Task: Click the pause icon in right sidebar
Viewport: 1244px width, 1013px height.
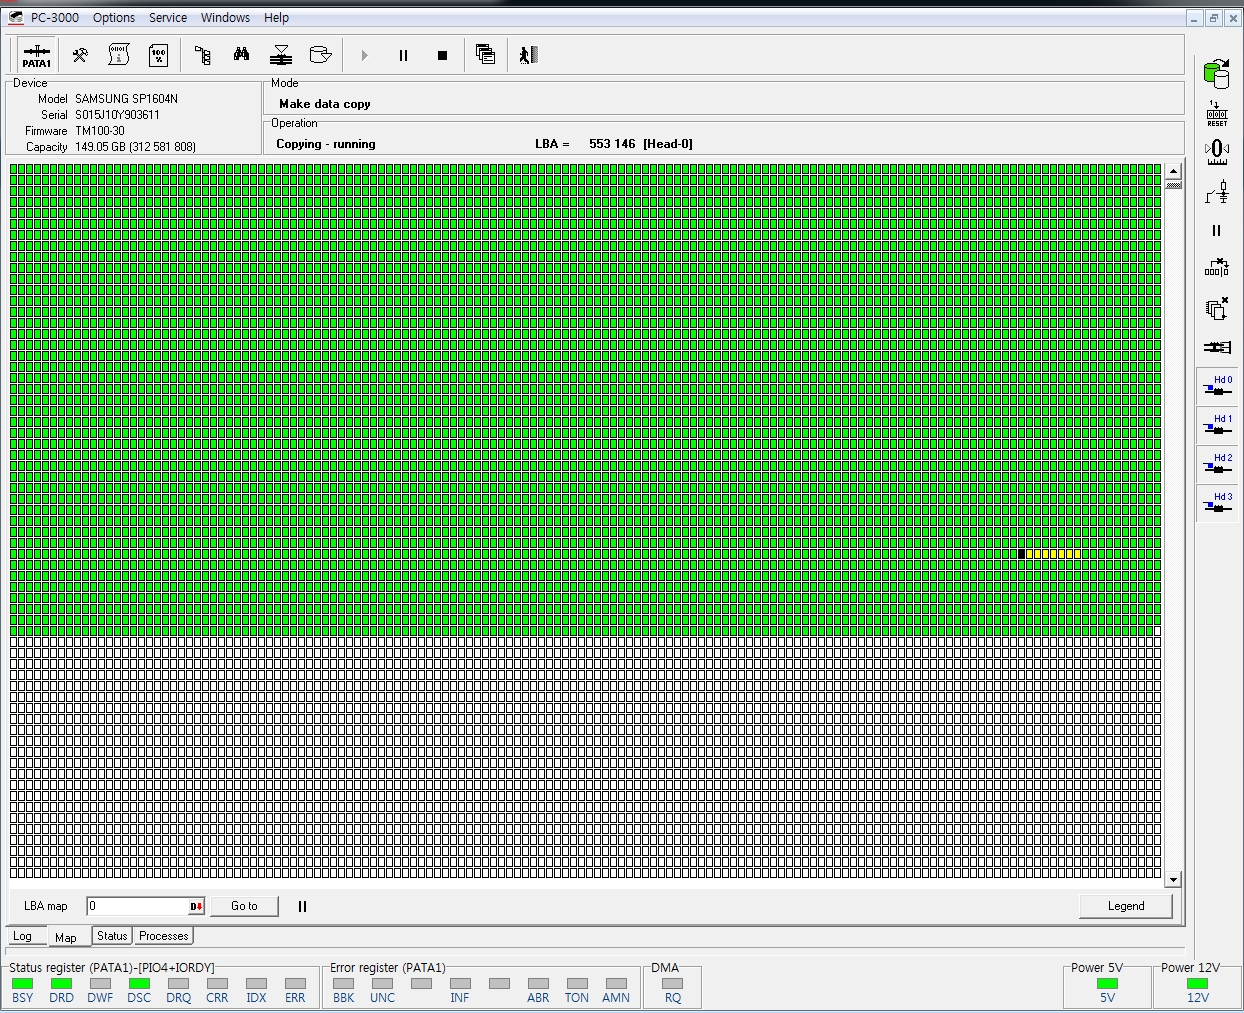Action: [x=1217, y=230]
